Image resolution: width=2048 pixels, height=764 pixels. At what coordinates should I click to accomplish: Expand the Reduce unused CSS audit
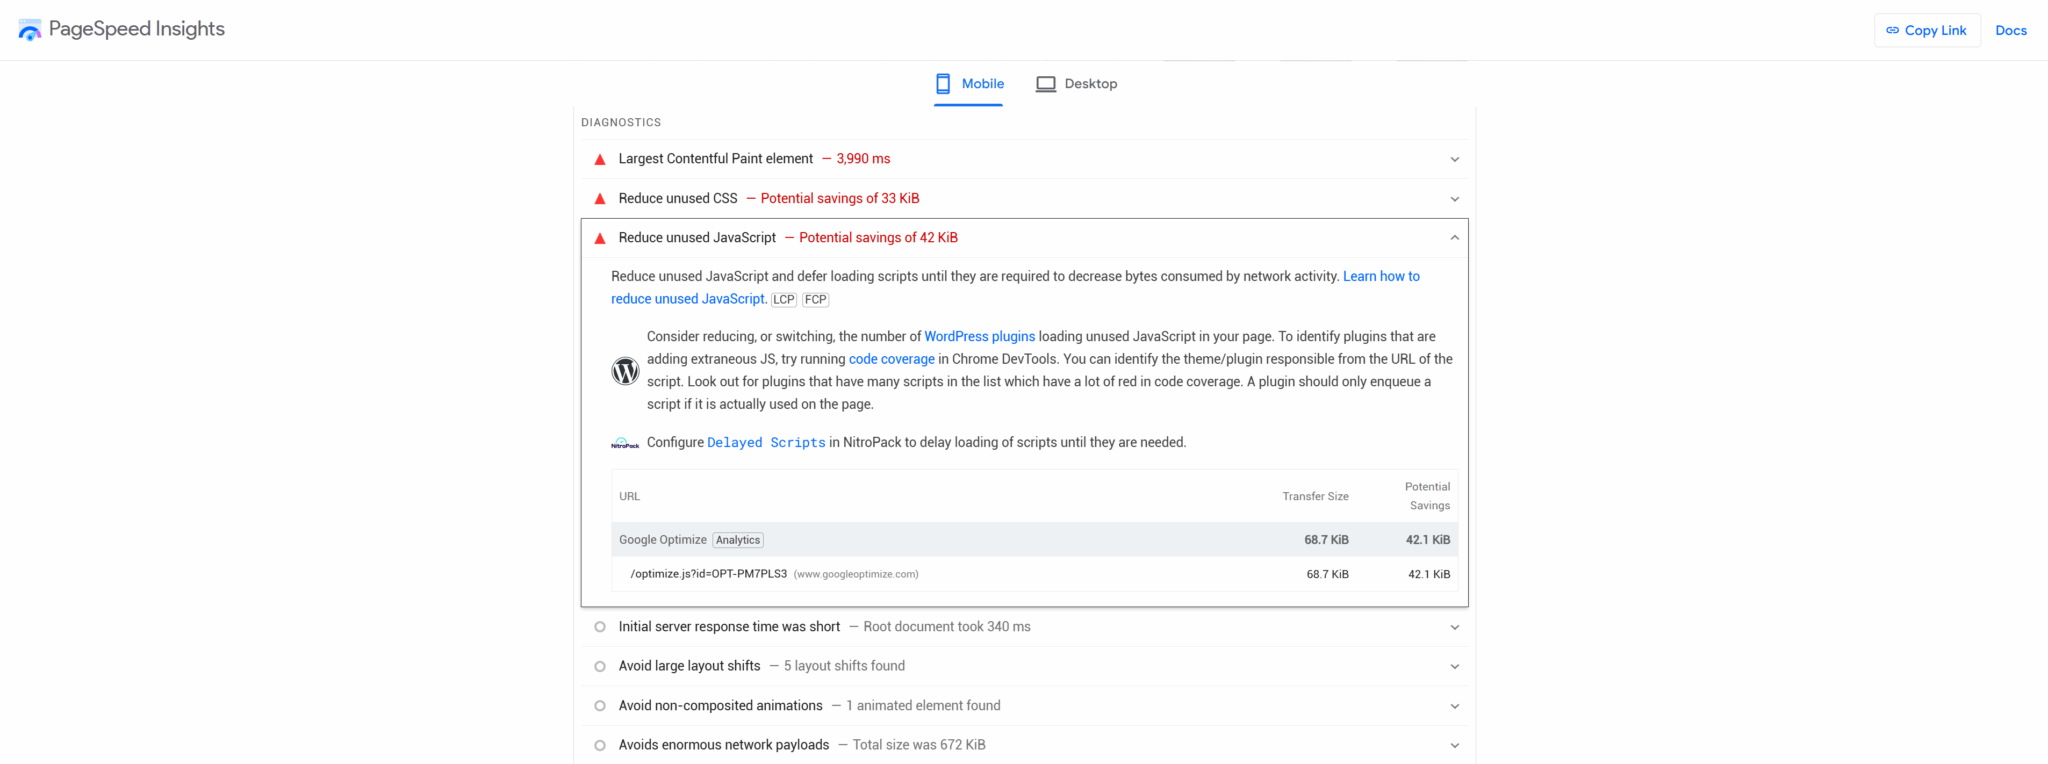pos(1455,199)
